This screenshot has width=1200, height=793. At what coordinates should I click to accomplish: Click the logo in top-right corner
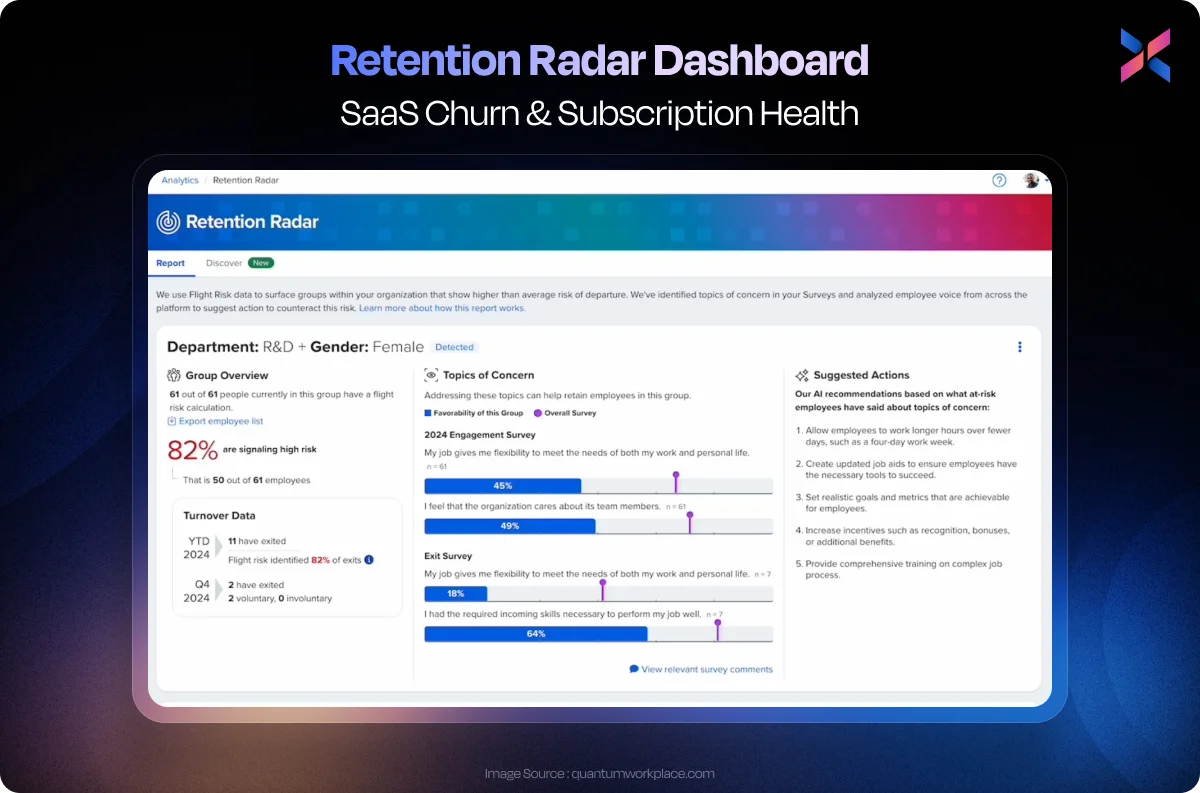tap(1145, 55)
